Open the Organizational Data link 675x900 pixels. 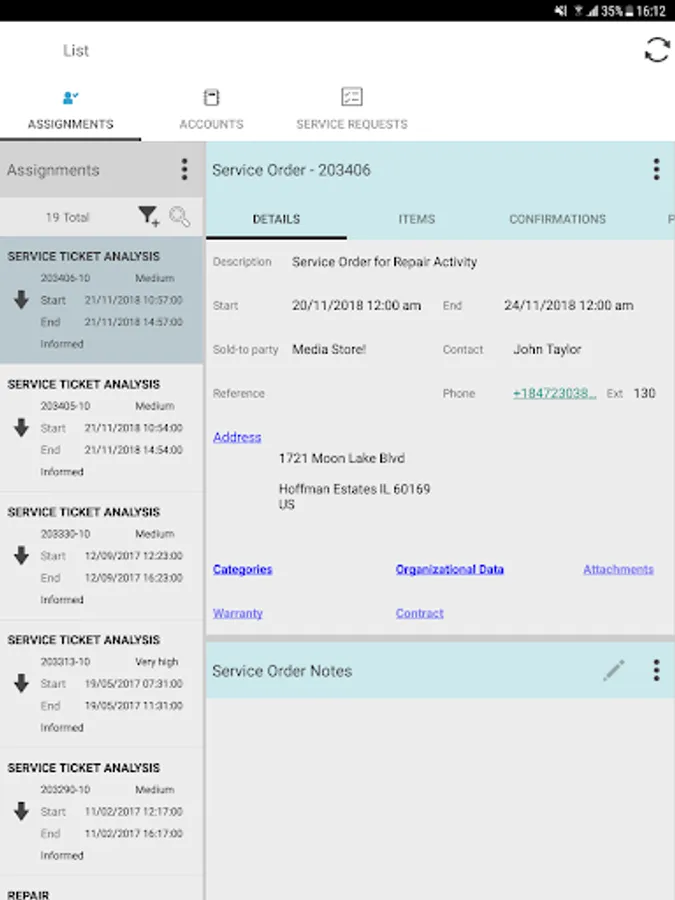tap(449, 569)
